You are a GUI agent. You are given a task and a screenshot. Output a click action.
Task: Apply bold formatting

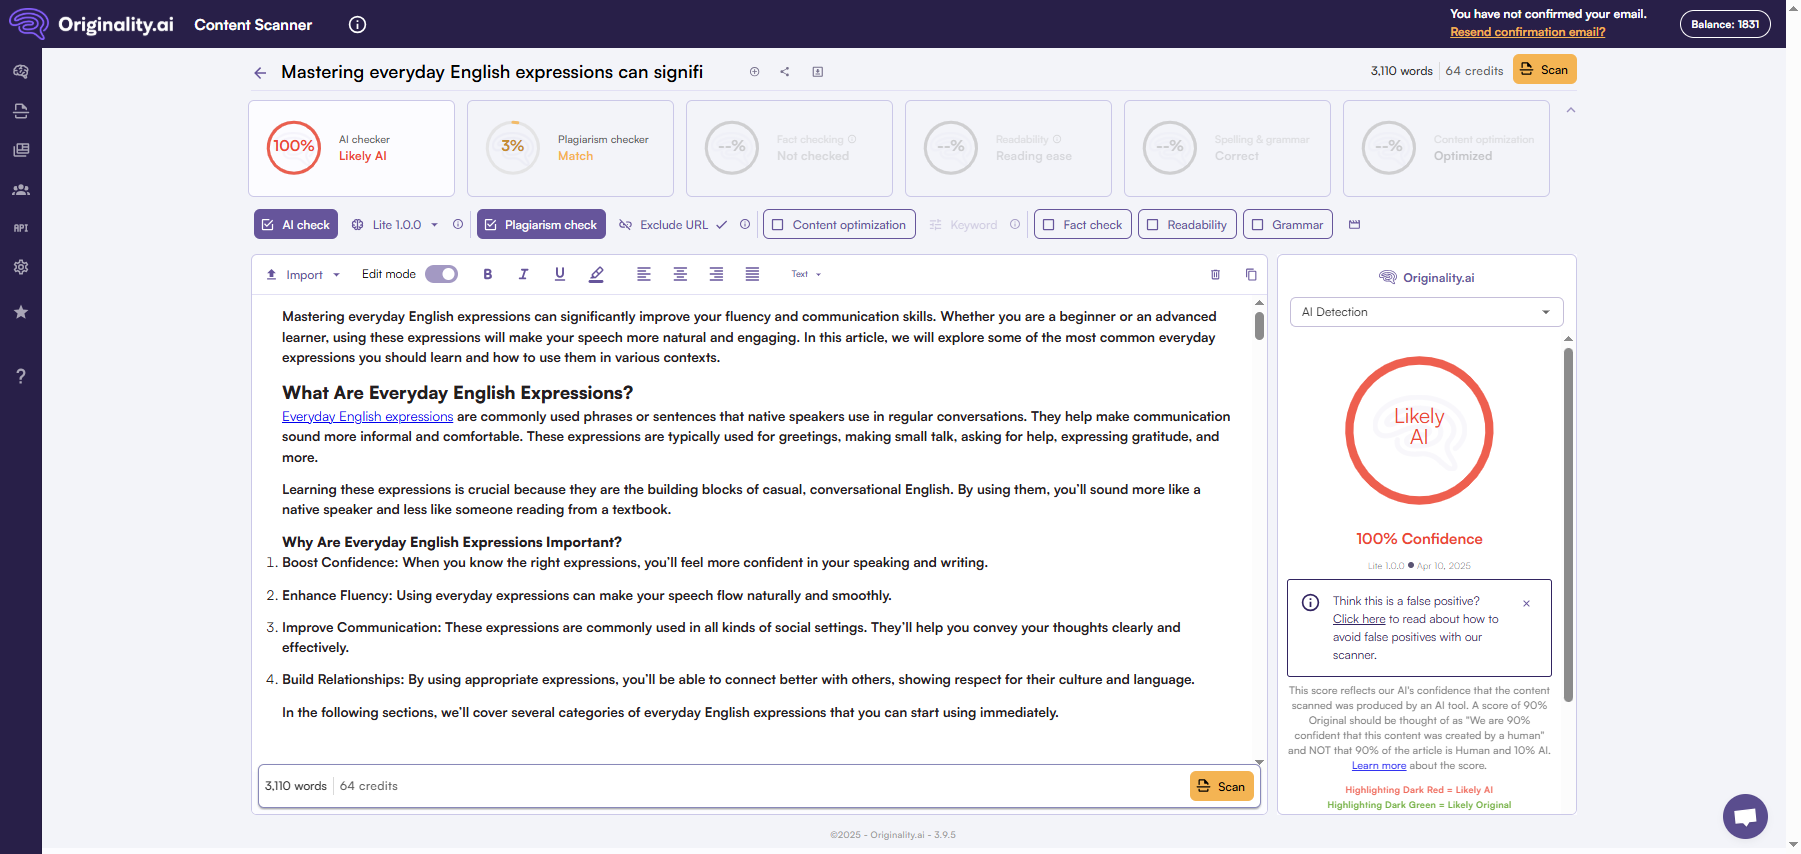488,274
